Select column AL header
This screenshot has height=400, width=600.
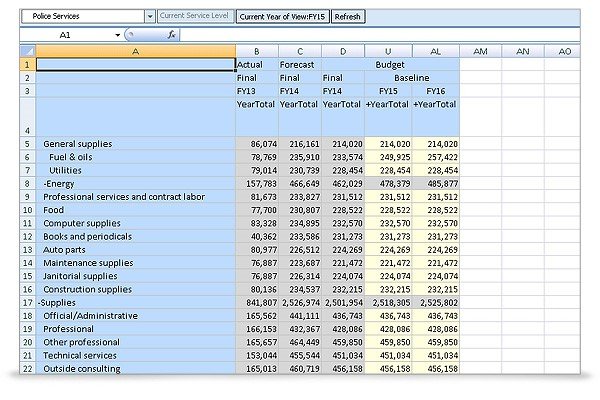pos(435,51)
